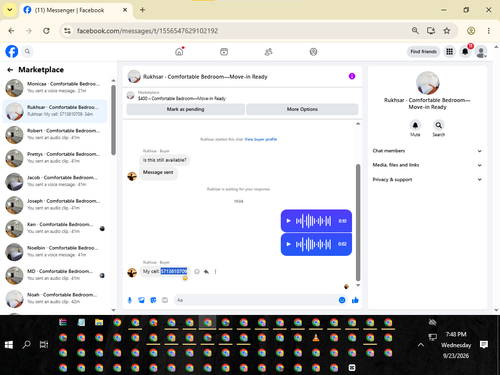The image size is (500, 375).
Task: Open Joseph conversation
Action: coord(55,205)
